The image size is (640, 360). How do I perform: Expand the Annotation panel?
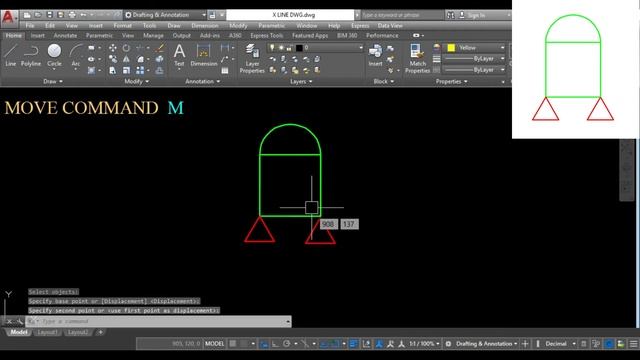click(202, 81)
